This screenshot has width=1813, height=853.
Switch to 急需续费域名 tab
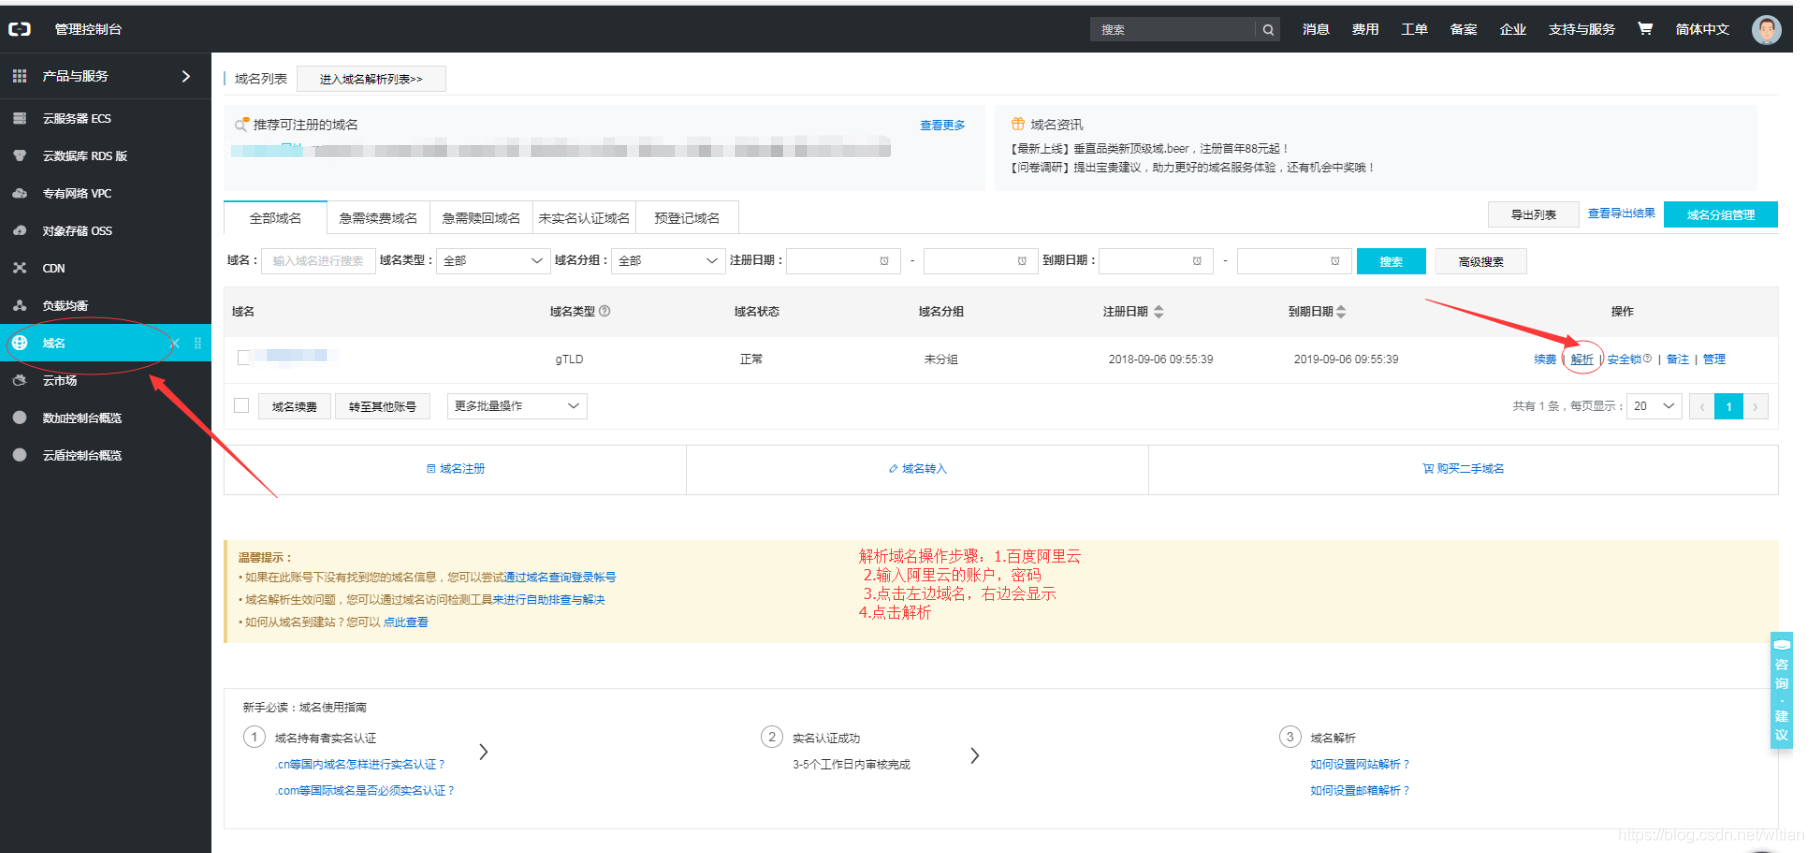click(x=378, y=218)
